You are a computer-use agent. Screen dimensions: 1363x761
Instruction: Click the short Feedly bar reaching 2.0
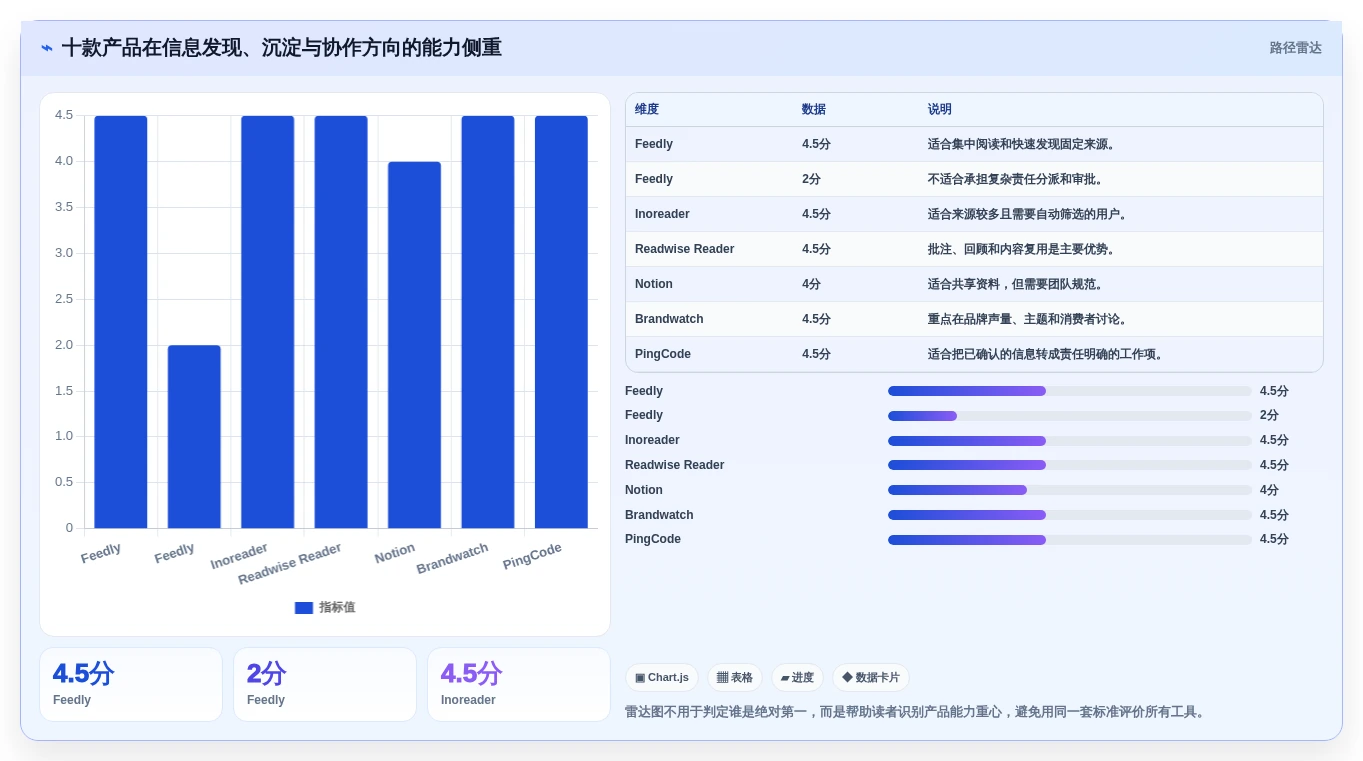(194, 437)
